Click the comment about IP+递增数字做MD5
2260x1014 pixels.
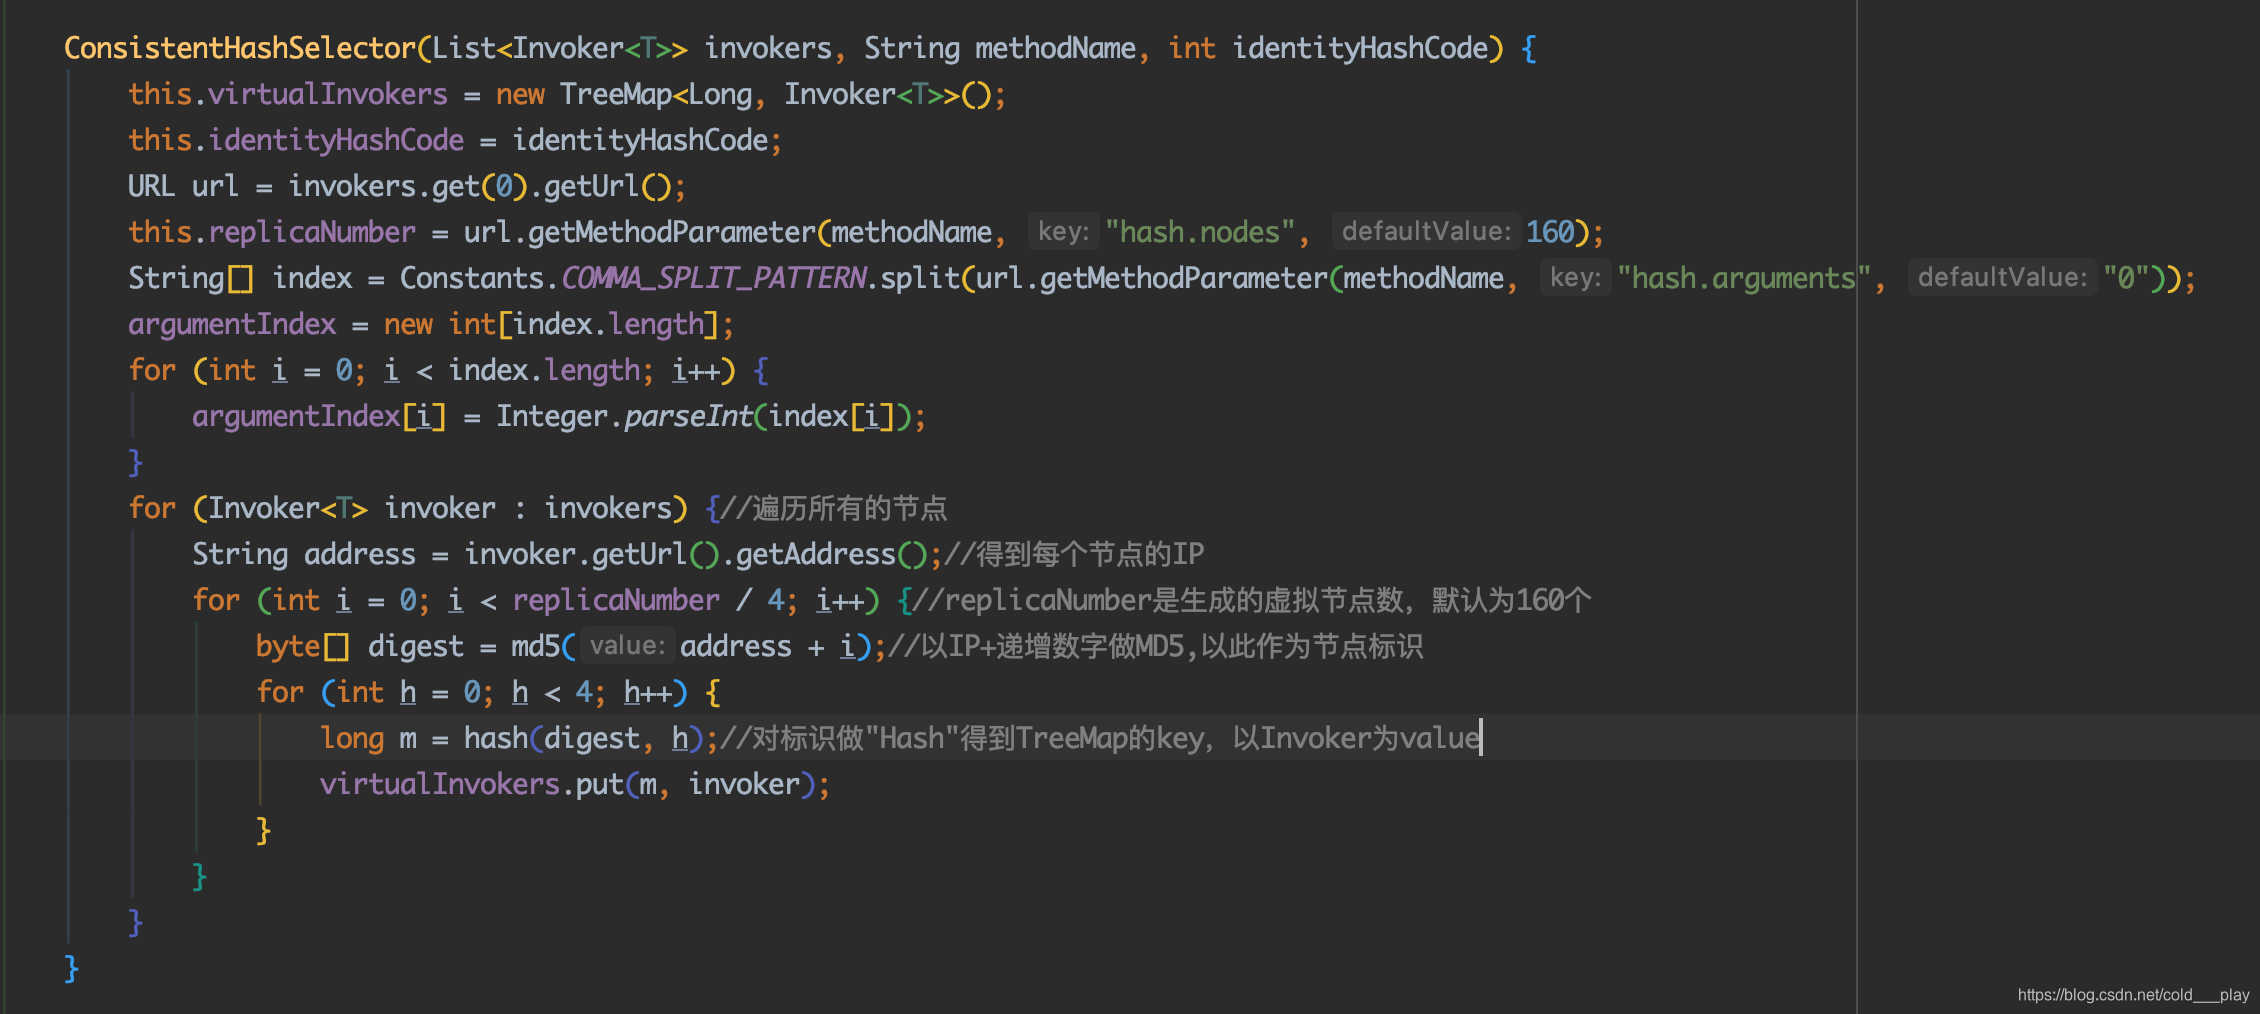point(1155,646)
